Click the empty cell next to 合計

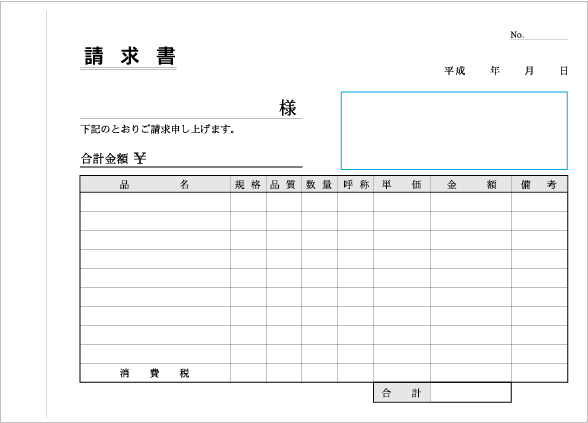471,393
